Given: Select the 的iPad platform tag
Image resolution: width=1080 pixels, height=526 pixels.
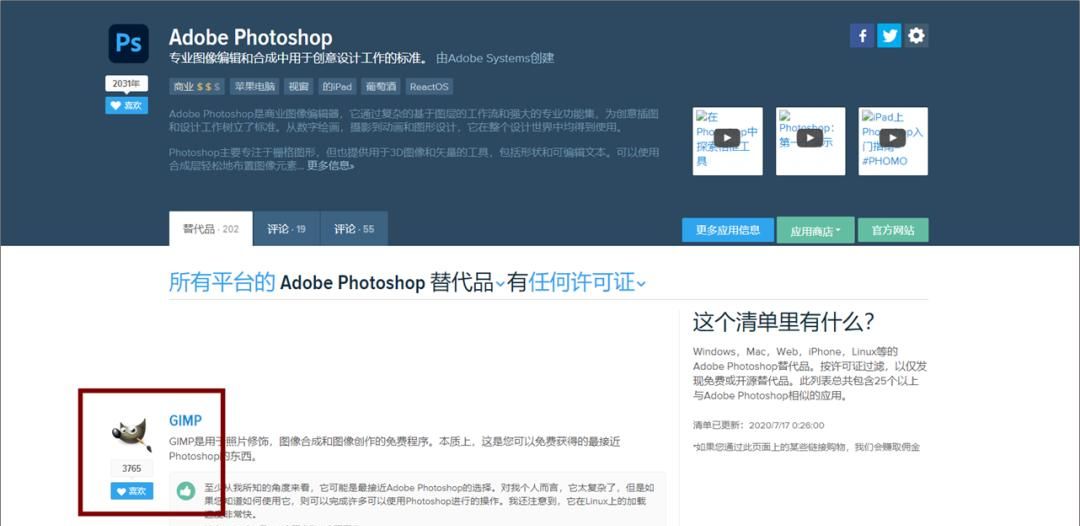Looking at the screenshot, I should coord(338,87).
